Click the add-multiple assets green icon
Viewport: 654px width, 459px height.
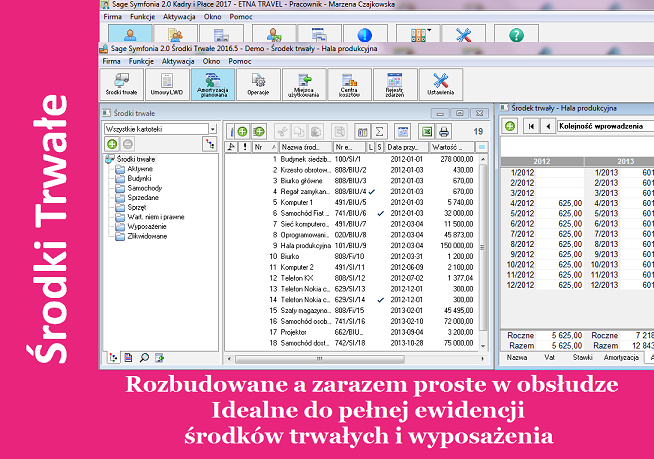coord(259,132)
